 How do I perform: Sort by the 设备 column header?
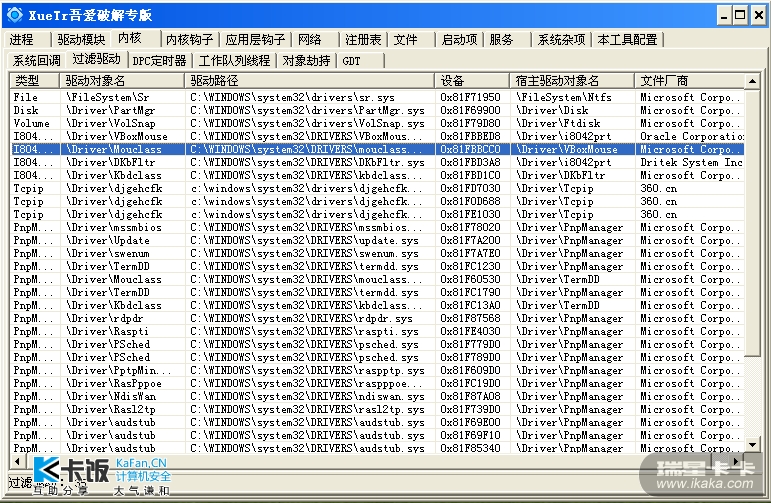(x=472, y=80)
